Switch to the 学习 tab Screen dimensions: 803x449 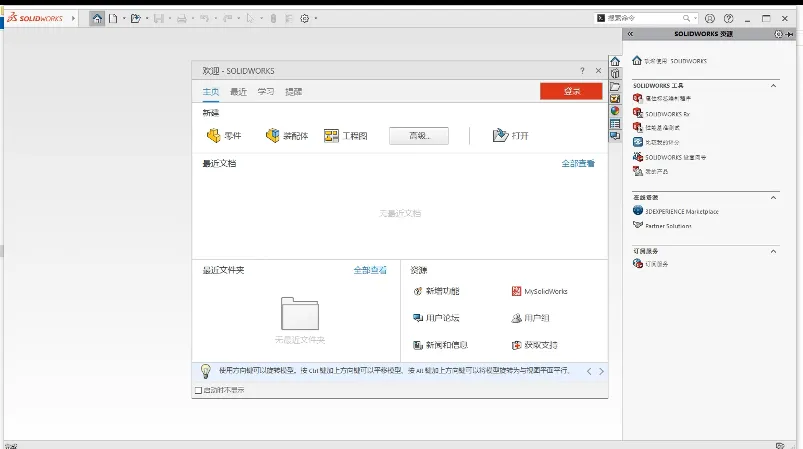[x=266, y=92]
